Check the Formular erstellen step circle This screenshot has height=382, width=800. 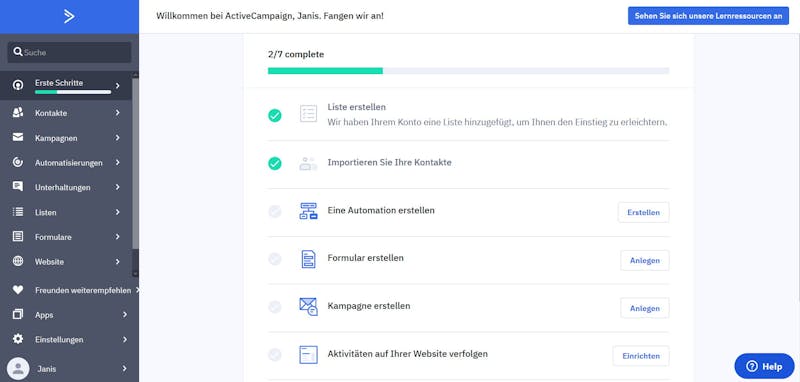click(x=274, y=259)
